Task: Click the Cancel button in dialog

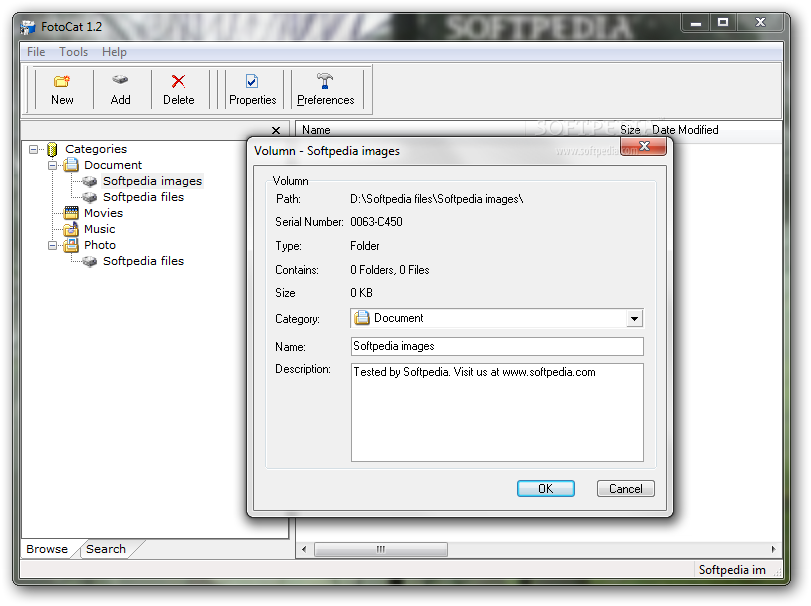Action: pyautogui.click(x=626, y=489)
